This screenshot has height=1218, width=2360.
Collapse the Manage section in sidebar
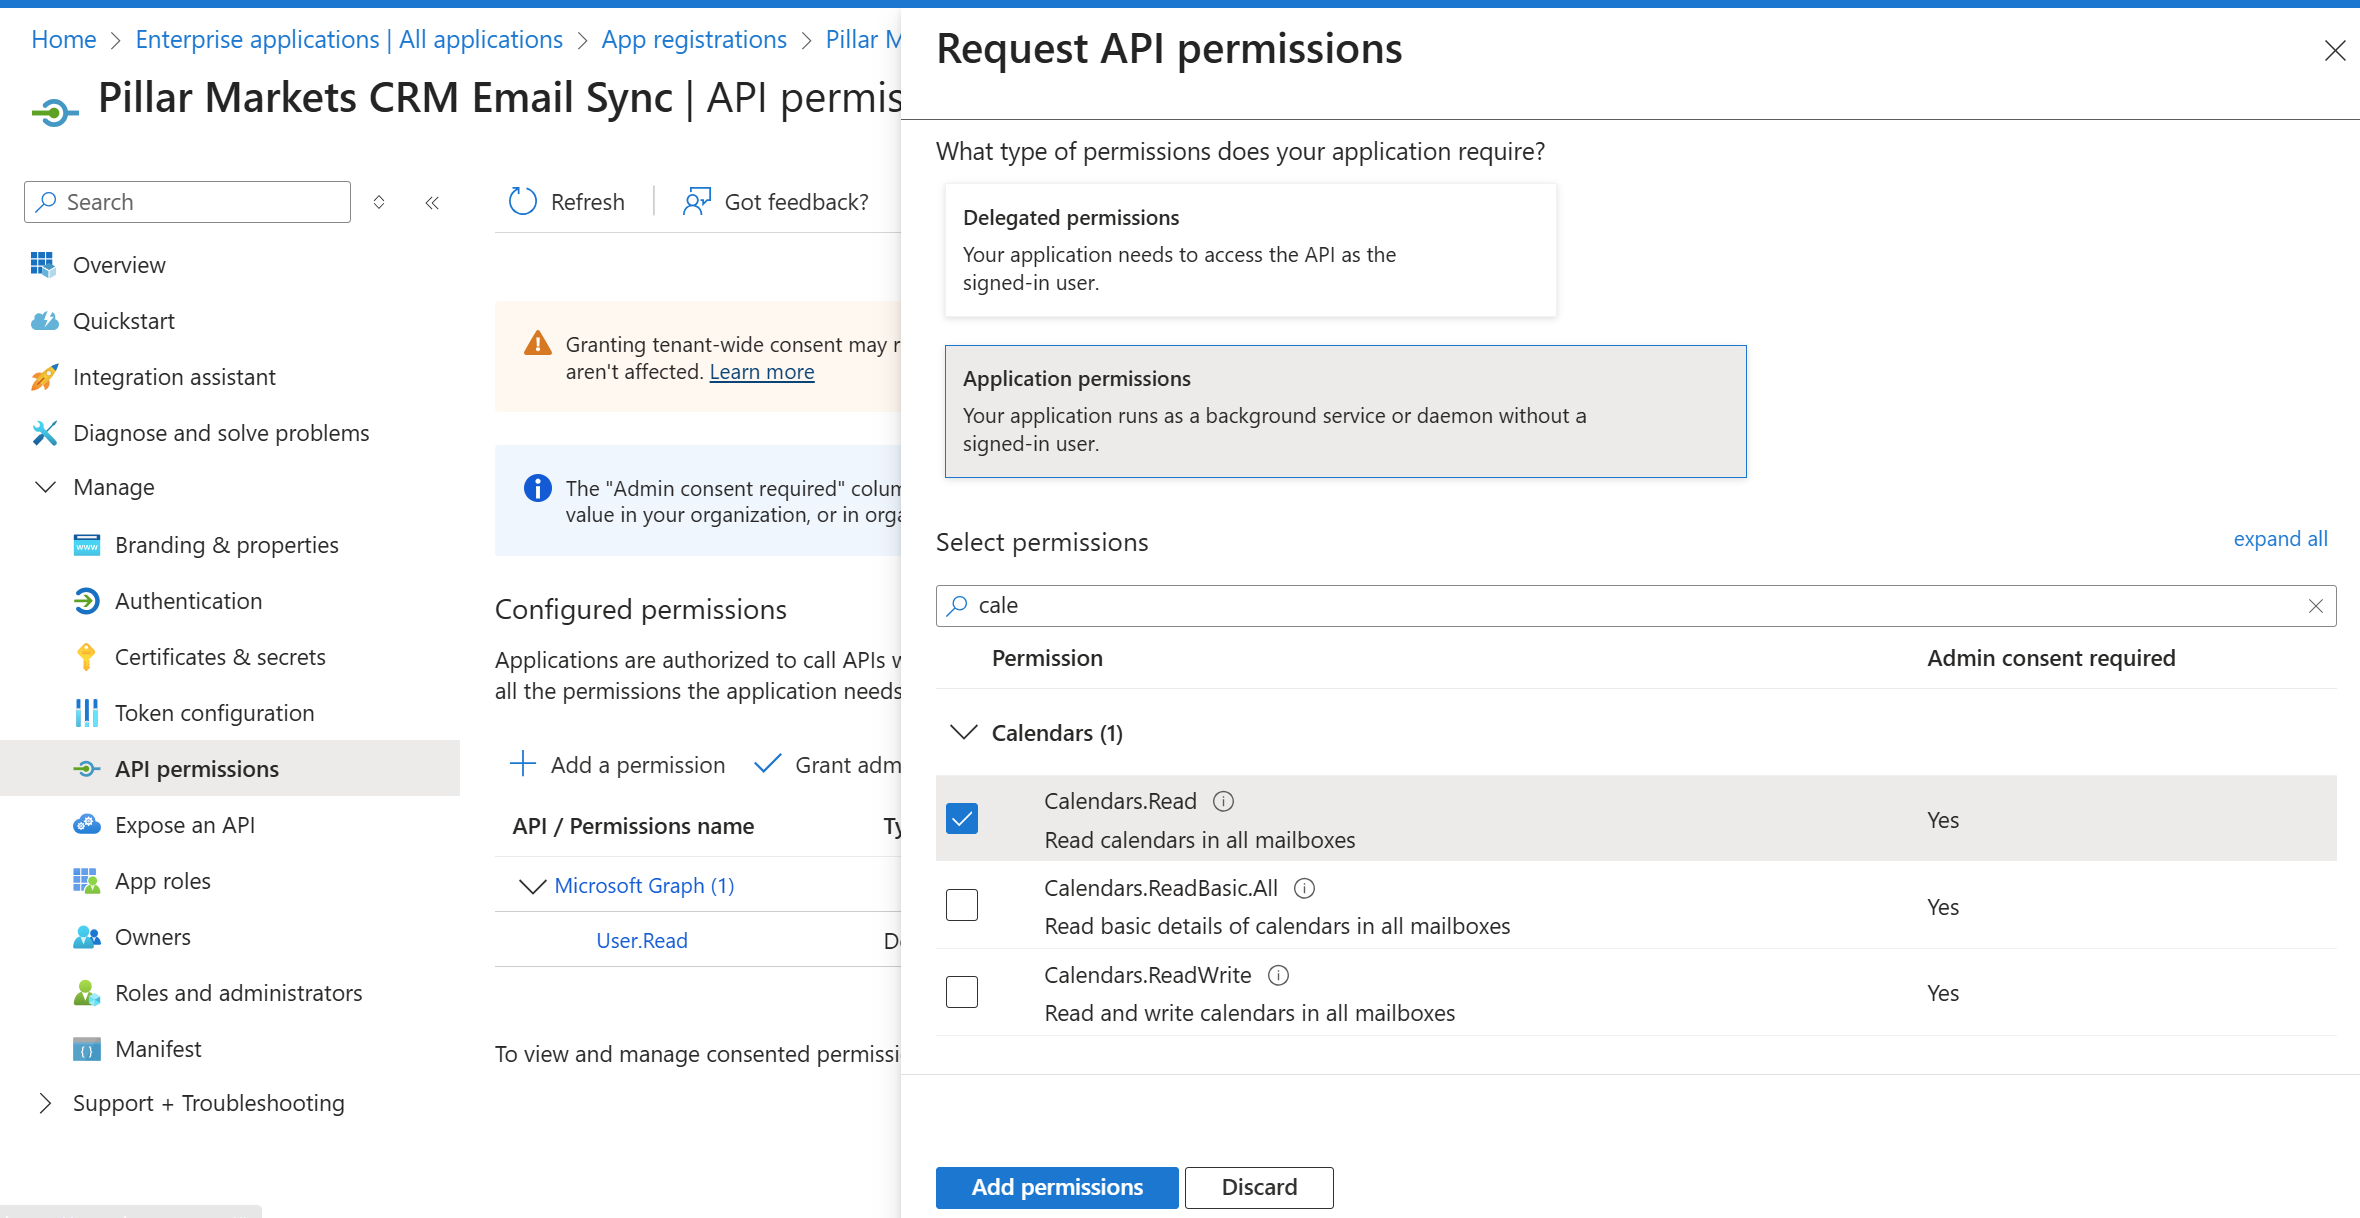pyautogui.click(x=45, y=487)
